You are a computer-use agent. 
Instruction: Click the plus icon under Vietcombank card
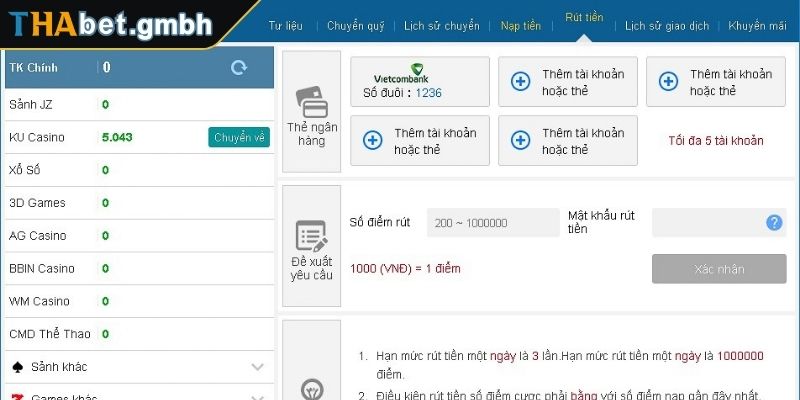[x=372, y=140]
